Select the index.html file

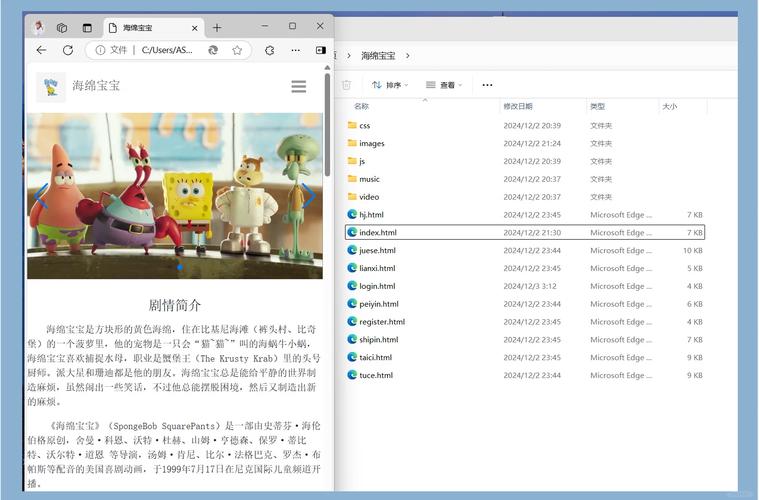[x=525, y=232]
